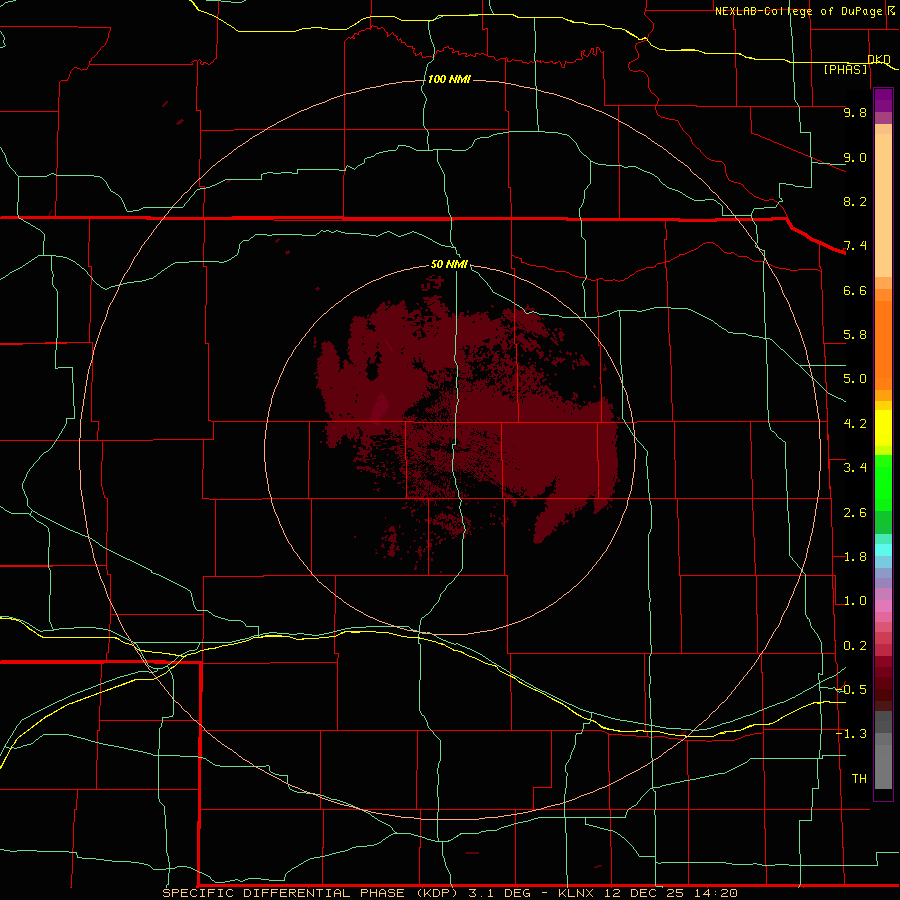Click the 3.4 value on color scale

click(x=855, y=468)
